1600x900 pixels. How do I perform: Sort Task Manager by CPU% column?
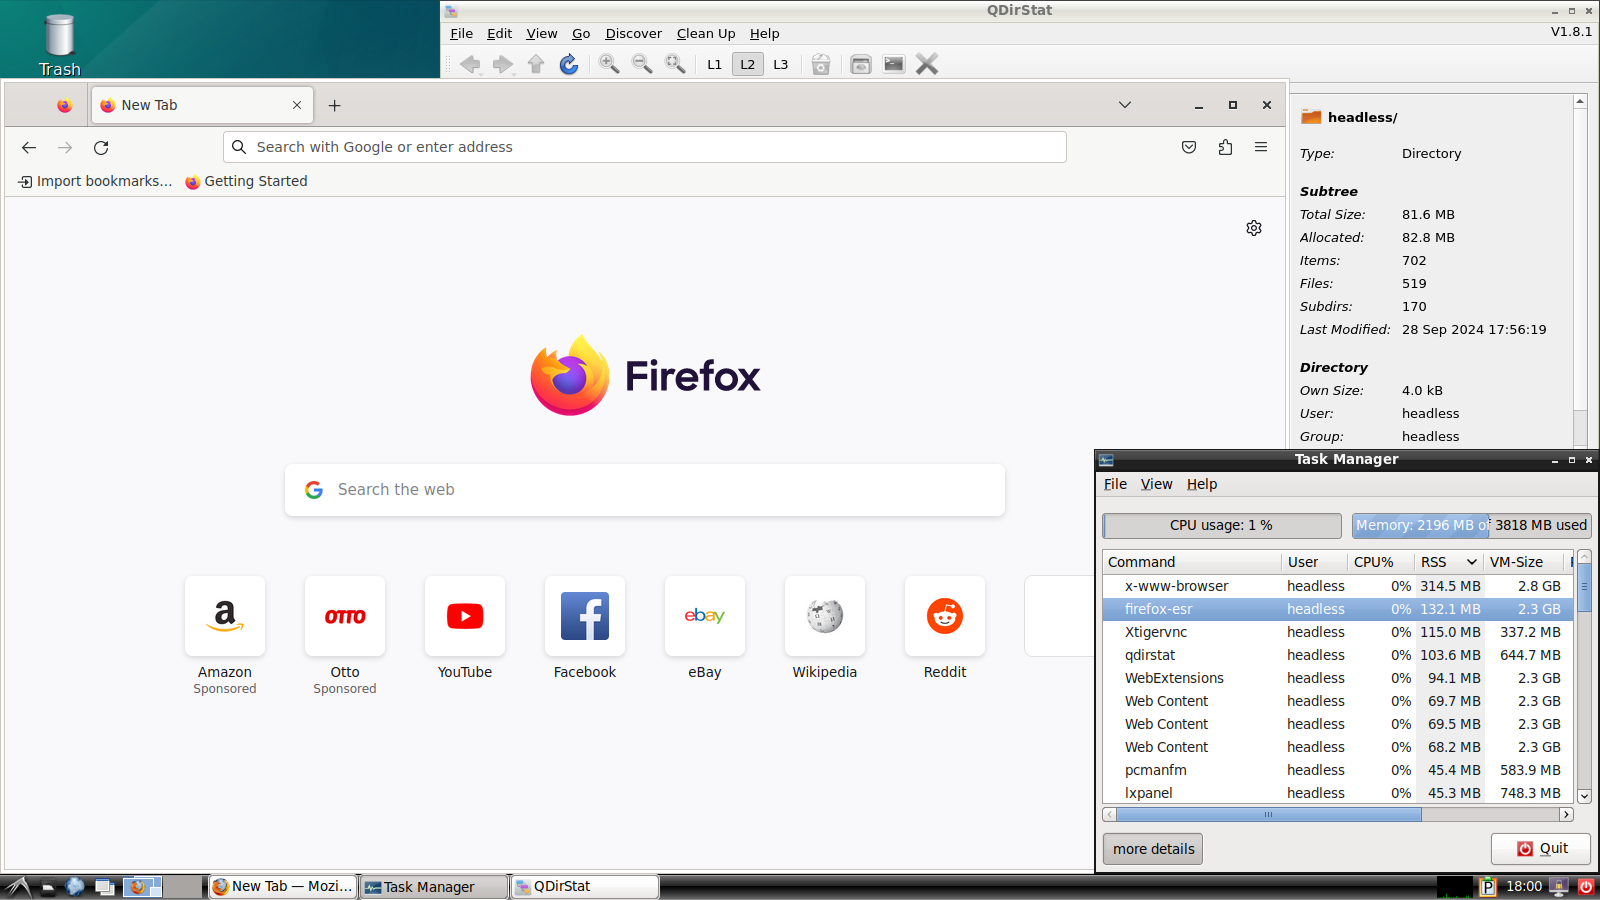click(x=1381, y=562)
